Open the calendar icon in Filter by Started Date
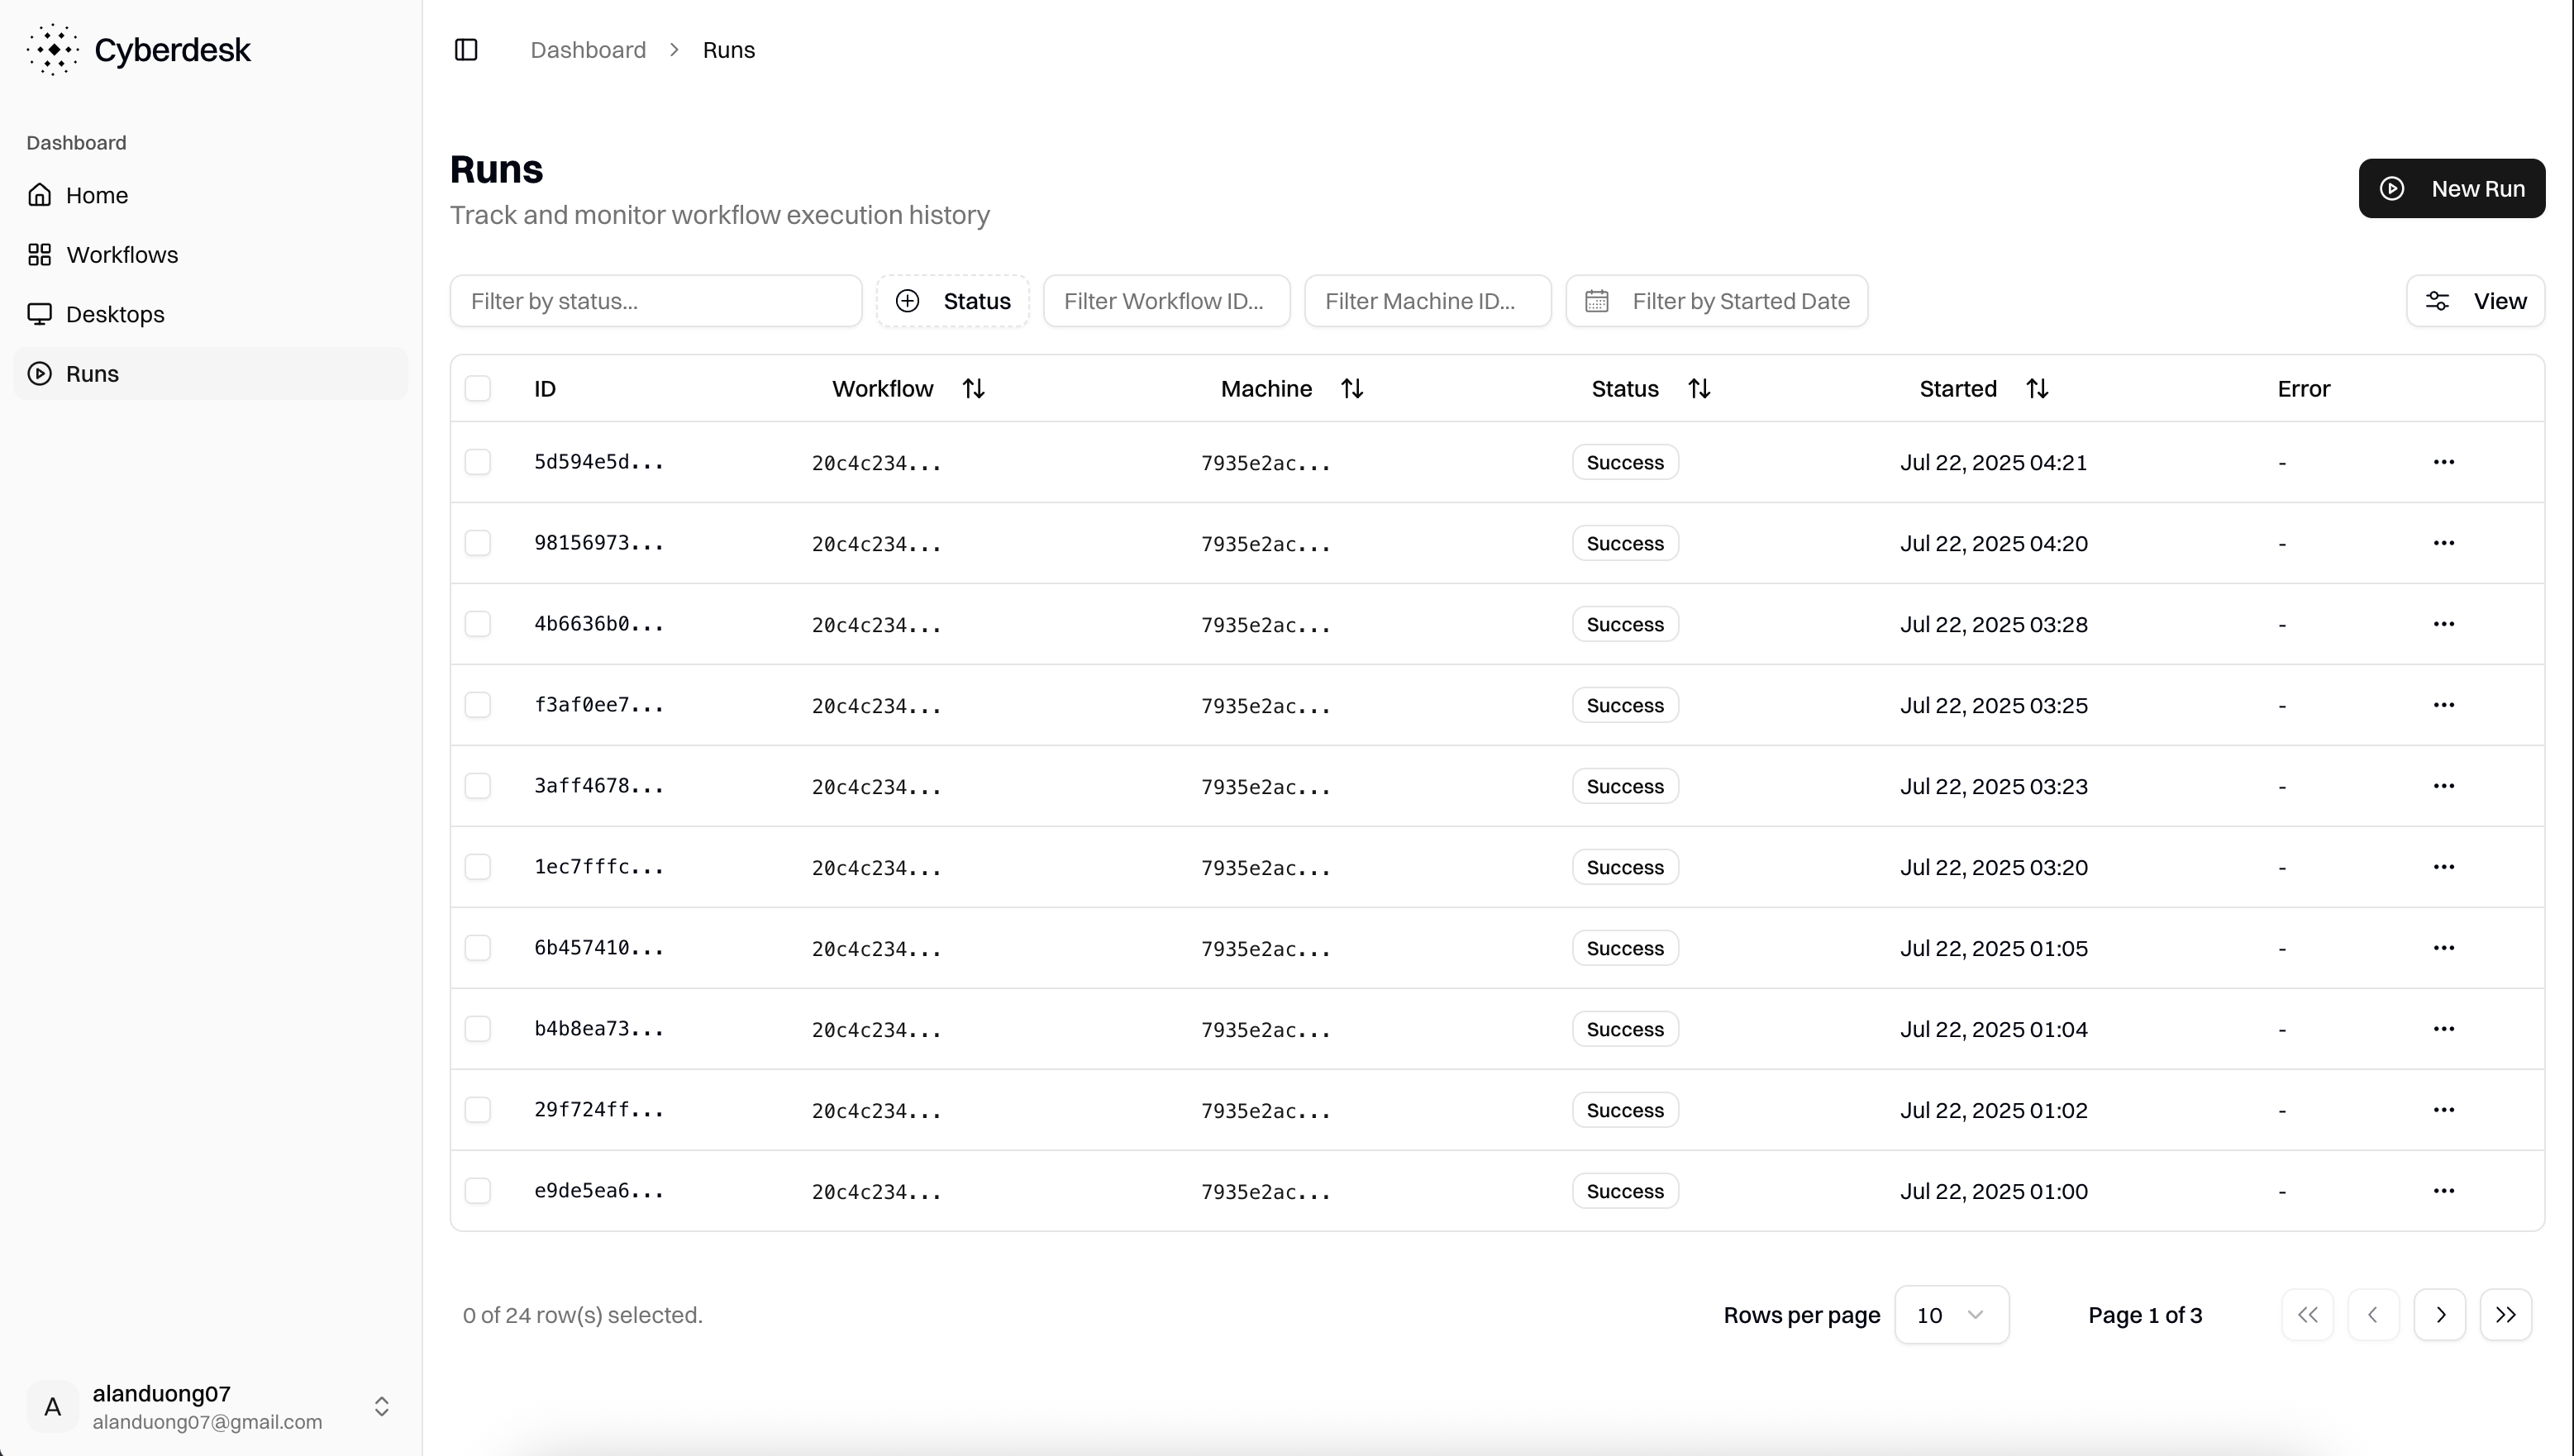Screen dimensions: 2574x1456 (1596, 300)
